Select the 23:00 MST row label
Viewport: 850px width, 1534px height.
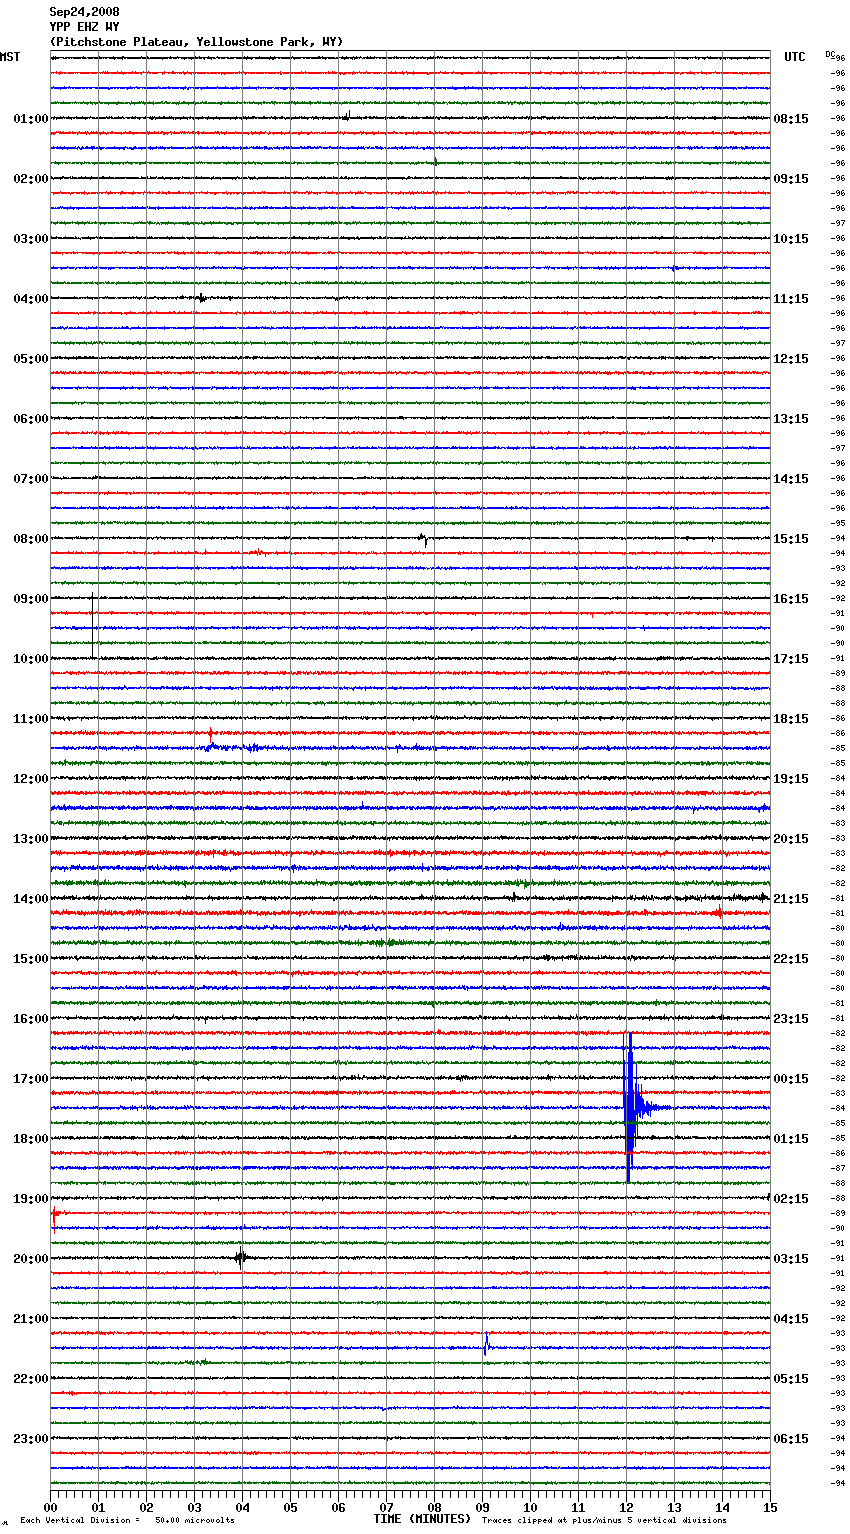click(x=30, y=1439)
